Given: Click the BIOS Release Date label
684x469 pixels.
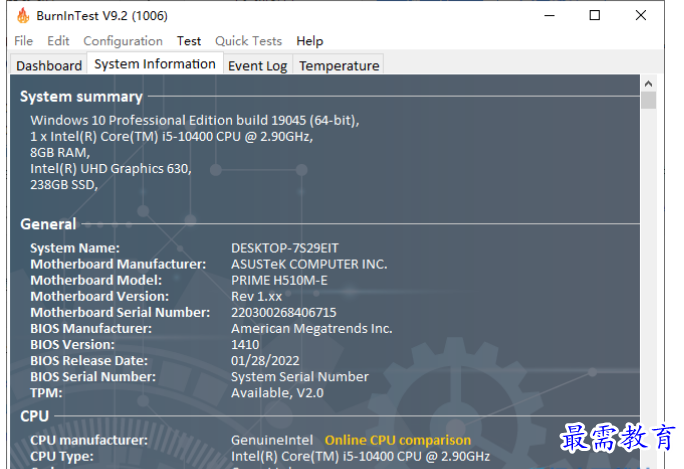Looking at the screenshot, I should pyautogui.click(x=89, y=361).
